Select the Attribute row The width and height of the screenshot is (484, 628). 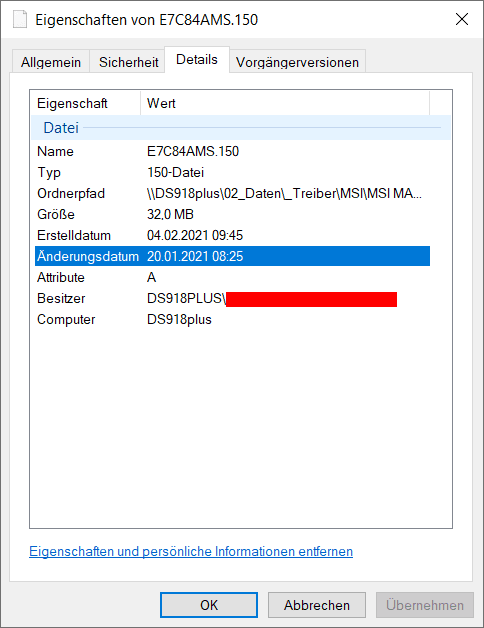click(232, 277)
